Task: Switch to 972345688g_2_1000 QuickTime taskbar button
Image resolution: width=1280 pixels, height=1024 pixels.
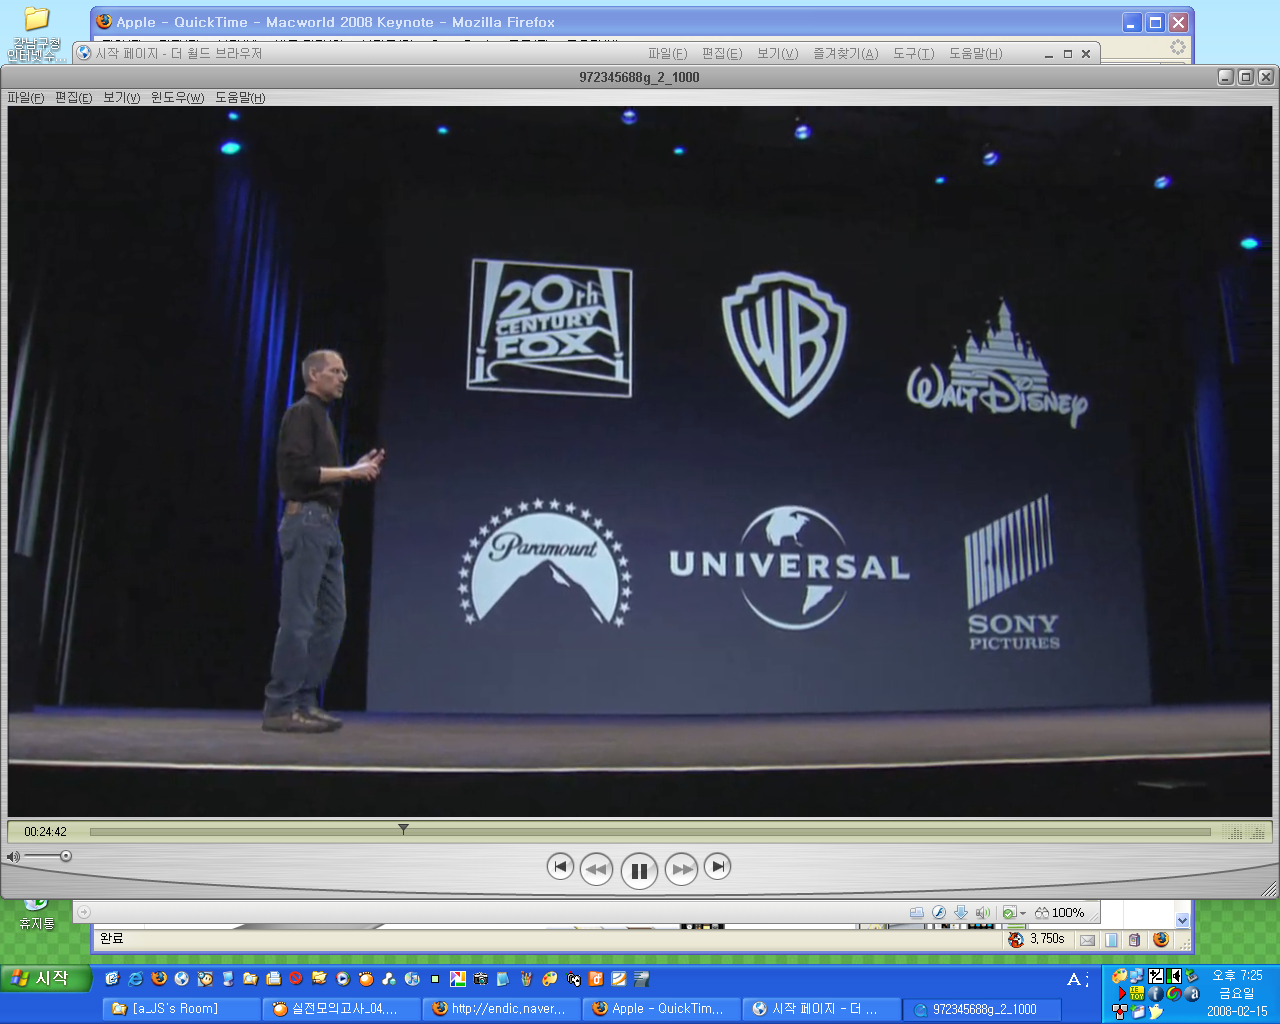Action: [x=981, y=1009]
